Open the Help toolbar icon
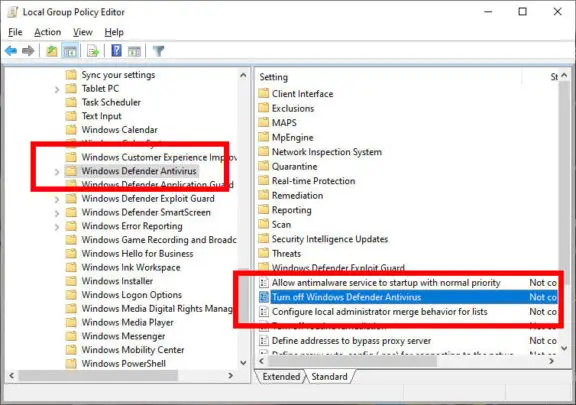576x405 pixels. pos(116,50)
